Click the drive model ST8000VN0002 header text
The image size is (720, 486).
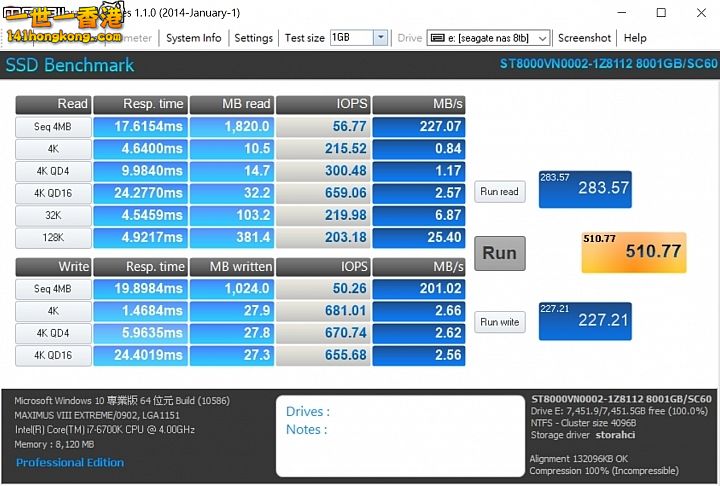coord(608,63)
